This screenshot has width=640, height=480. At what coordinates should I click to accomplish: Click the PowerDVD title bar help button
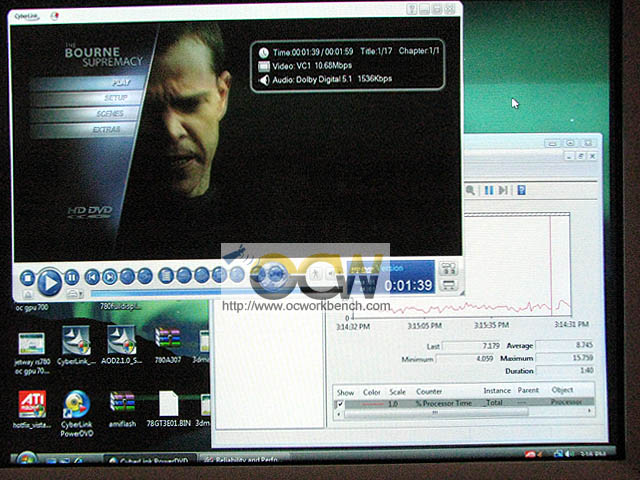pyautogui.click(x=412, y=9)
